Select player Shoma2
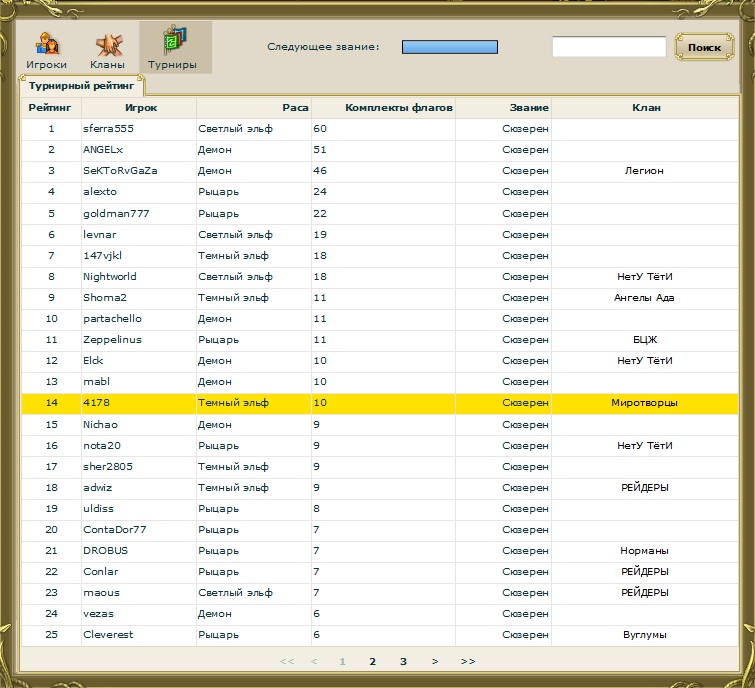 tap(105, 298)
